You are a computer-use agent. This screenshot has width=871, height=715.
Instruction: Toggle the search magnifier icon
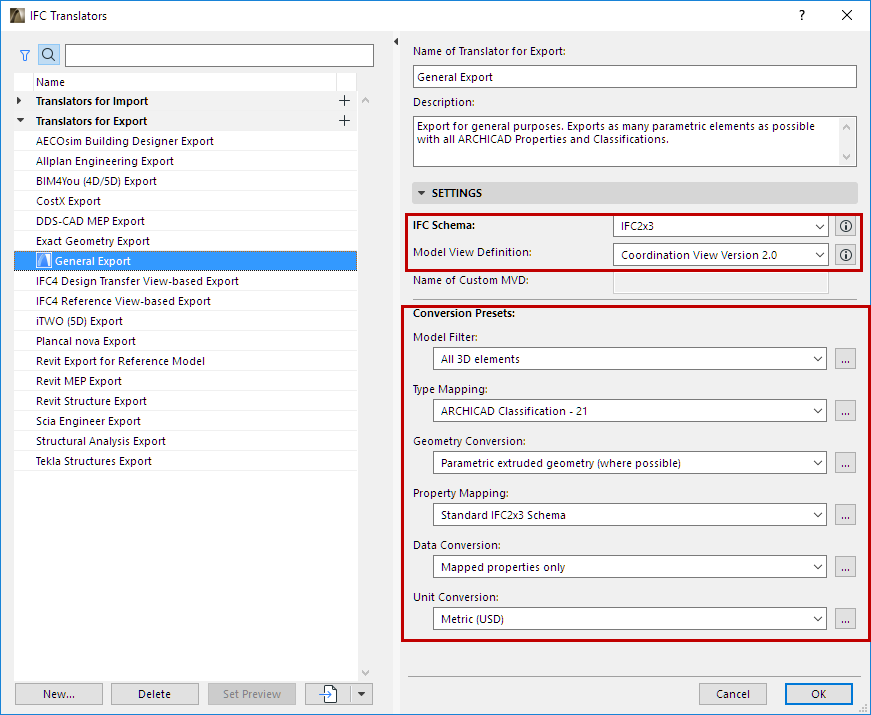48,54
